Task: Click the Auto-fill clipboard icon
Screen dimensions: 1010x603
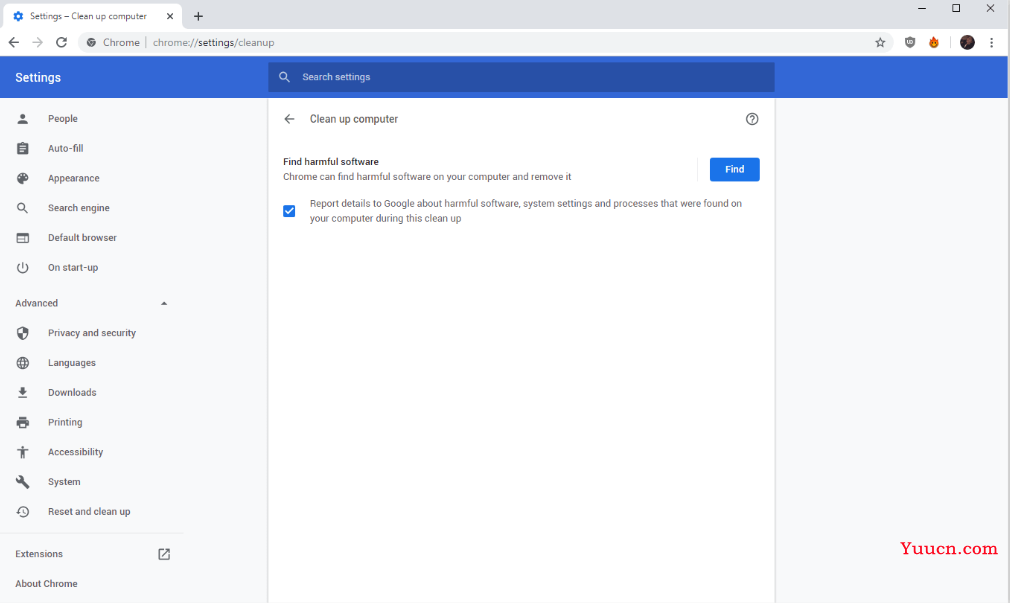Action: [x=23, y=148]
